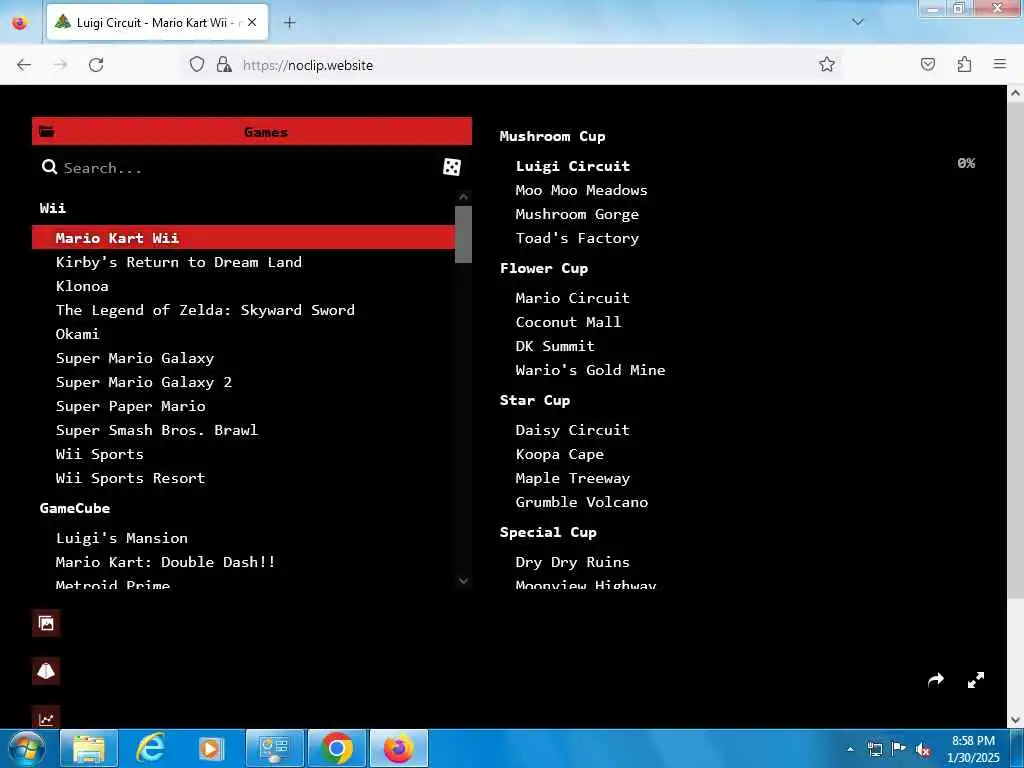Load the Luigi Circuit course
Image resolution: width=1024 pixels, height=768 pixels.
click(x=573, y=166)
